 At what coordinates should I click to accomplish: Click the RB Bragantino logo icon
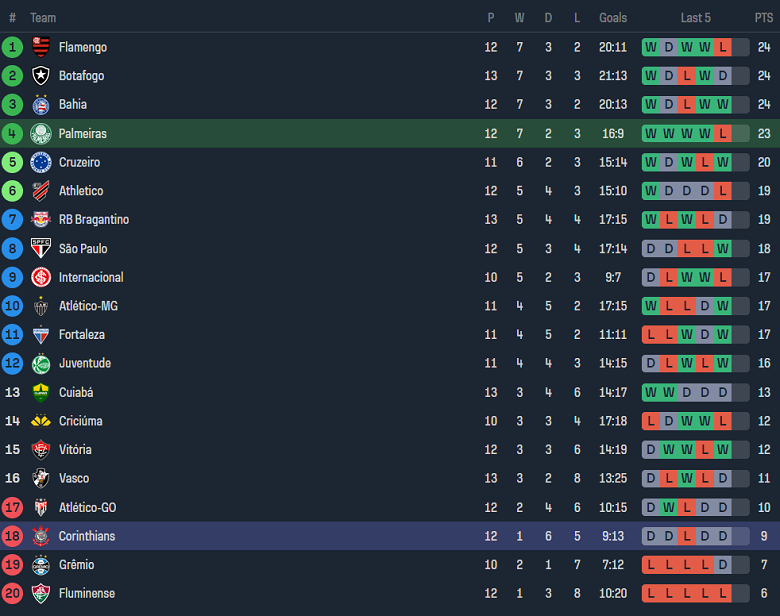tap(41, 220)
